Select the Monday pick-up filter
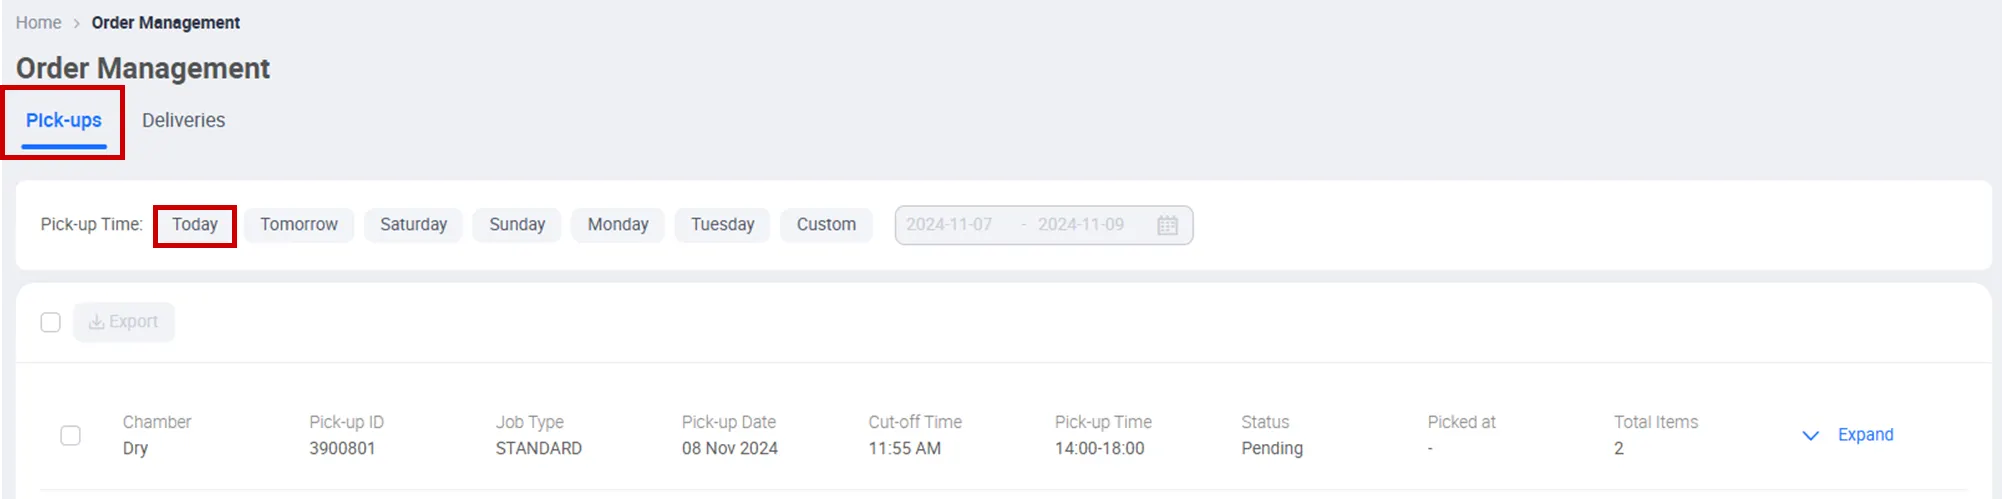Viewport: 2002px width, 499px height. point(618,225)
